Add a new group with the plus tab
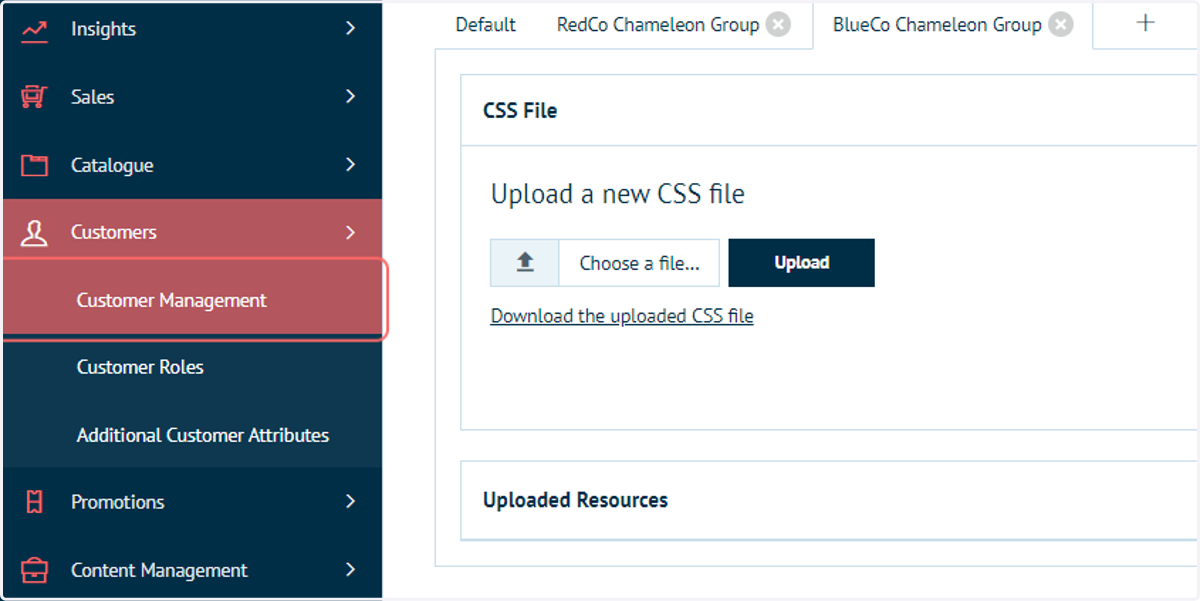Viewport: 1200px width, 601px height. click(x=1146, y=23)
